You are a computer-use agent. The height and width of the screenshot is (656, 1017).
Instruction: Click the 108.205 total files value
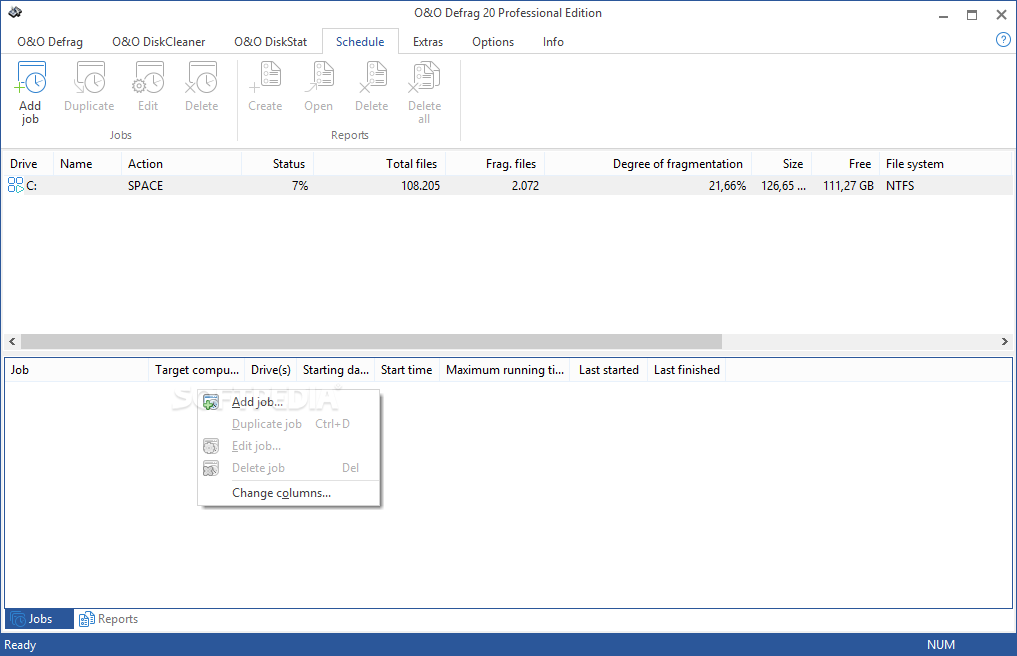click(420, 186)
